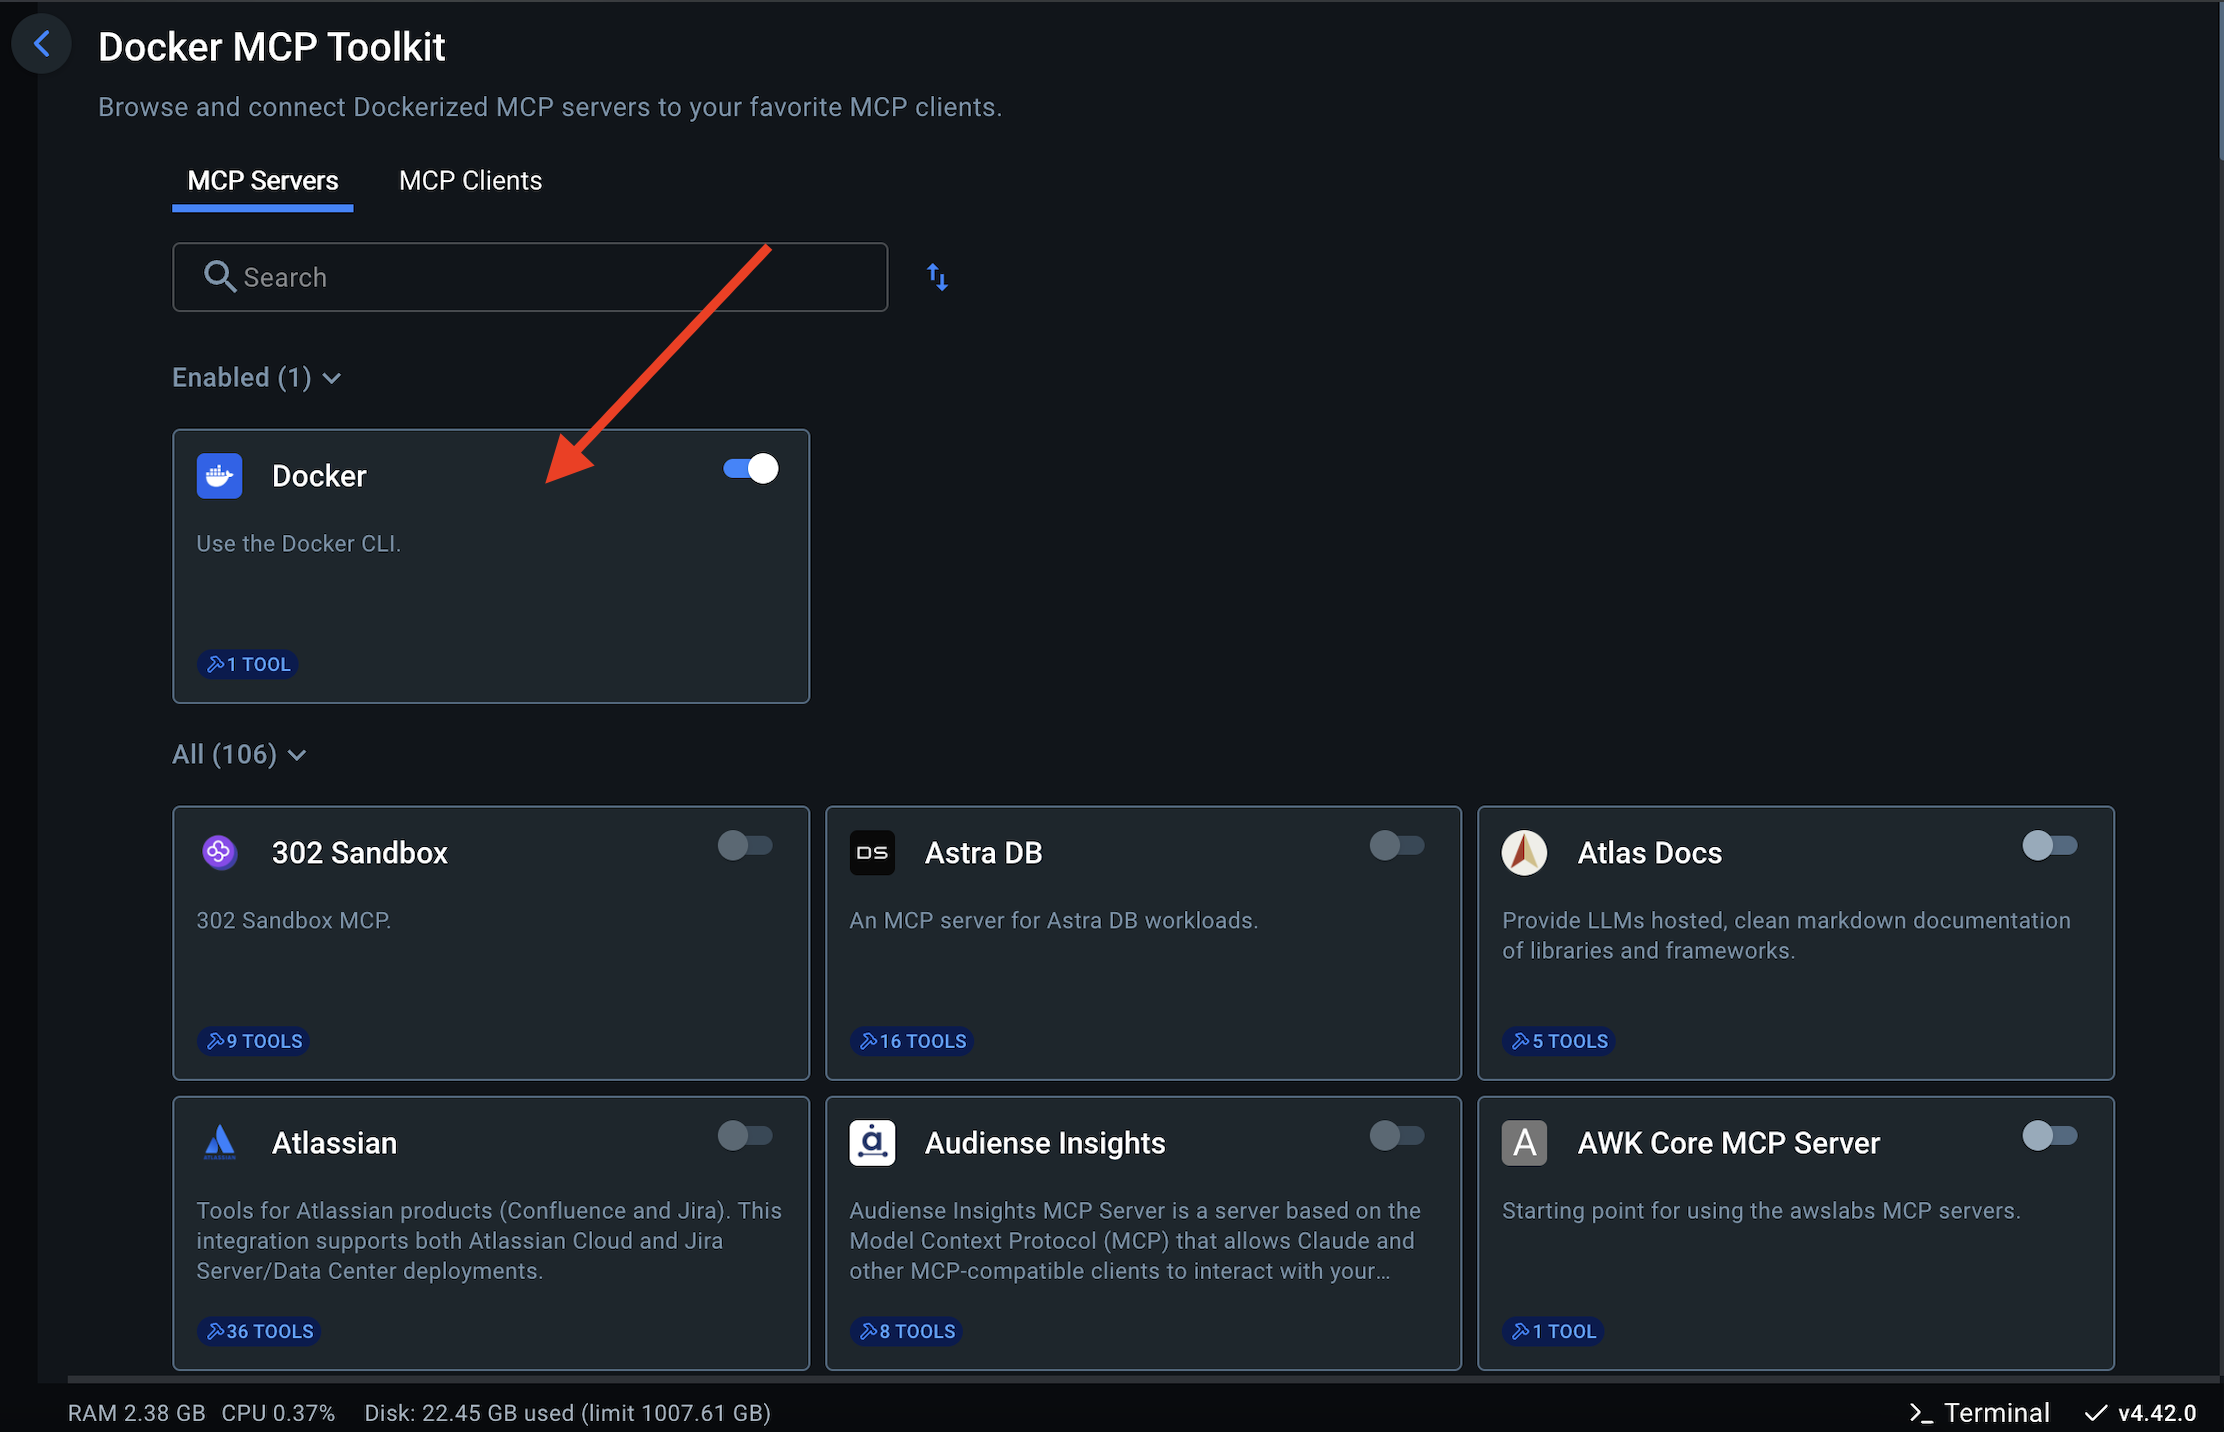Click the magnifier icon in the search box
This screenshot has height=1432, width=2224.
[219, 276]
